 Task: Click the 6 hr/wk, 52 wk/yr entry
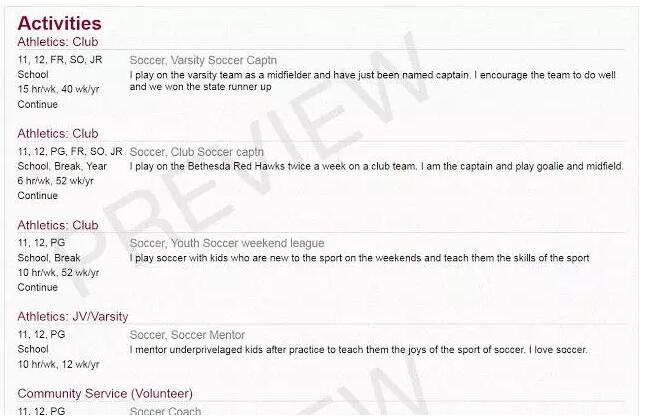(55, 181)
